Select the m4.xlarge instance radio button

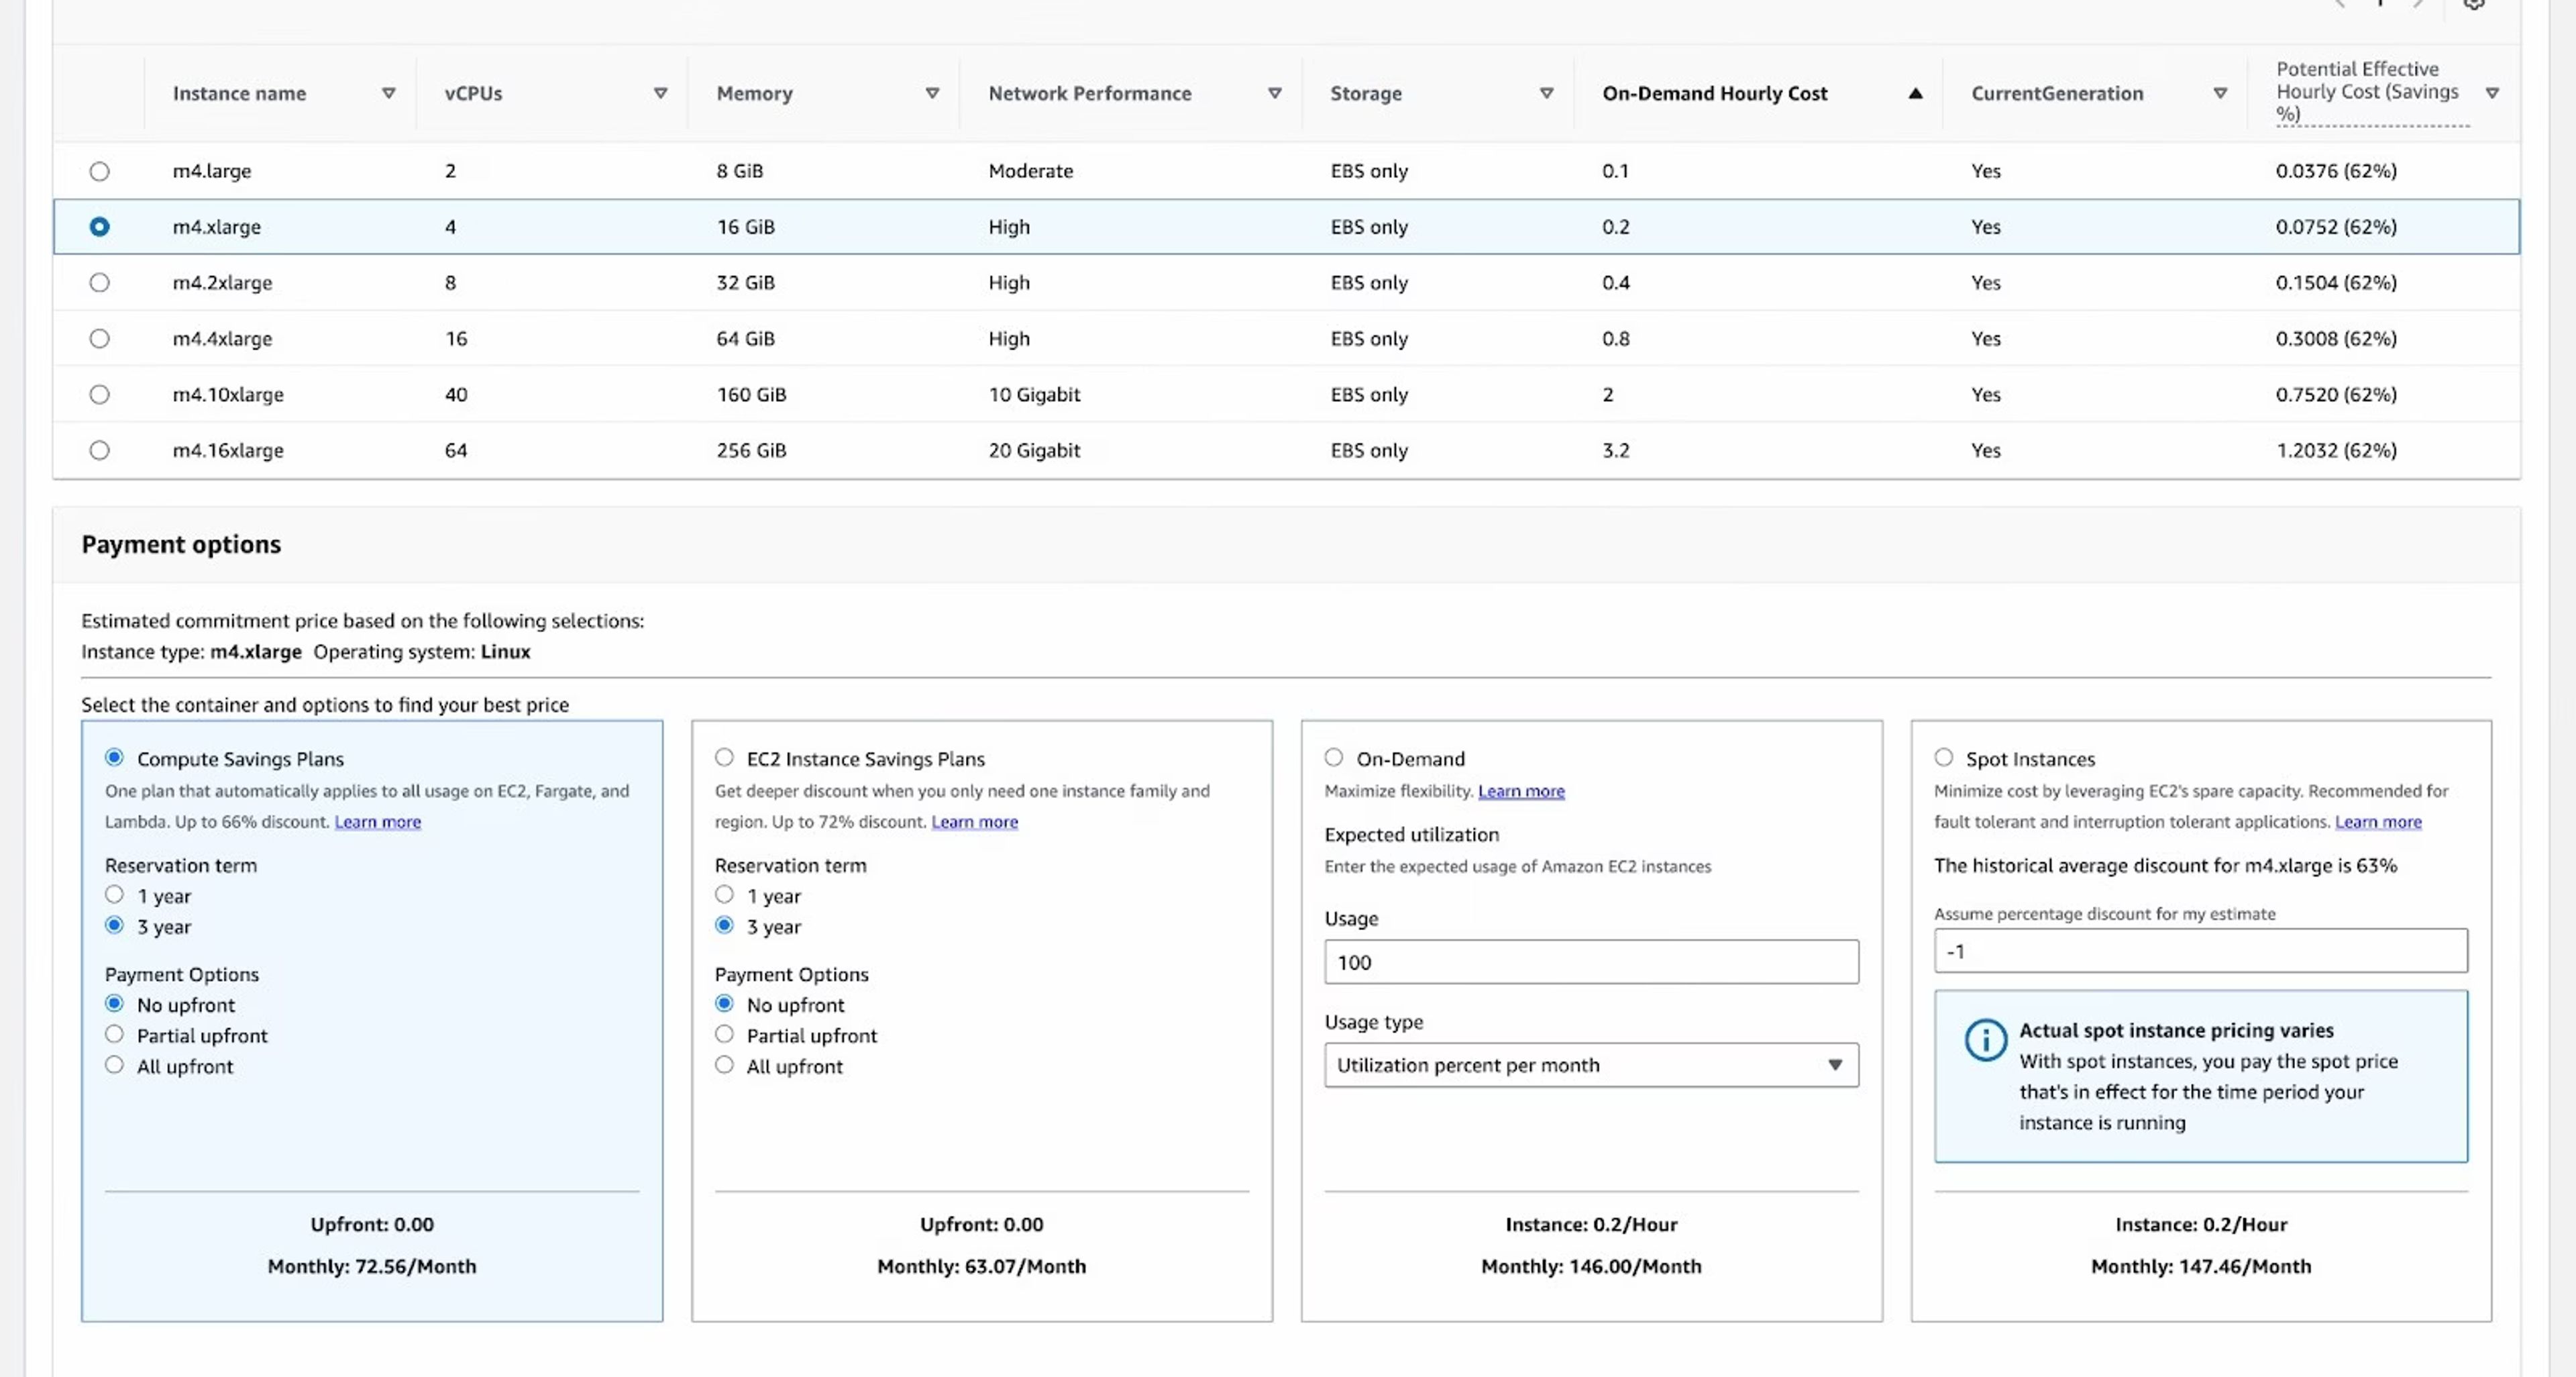99,227
